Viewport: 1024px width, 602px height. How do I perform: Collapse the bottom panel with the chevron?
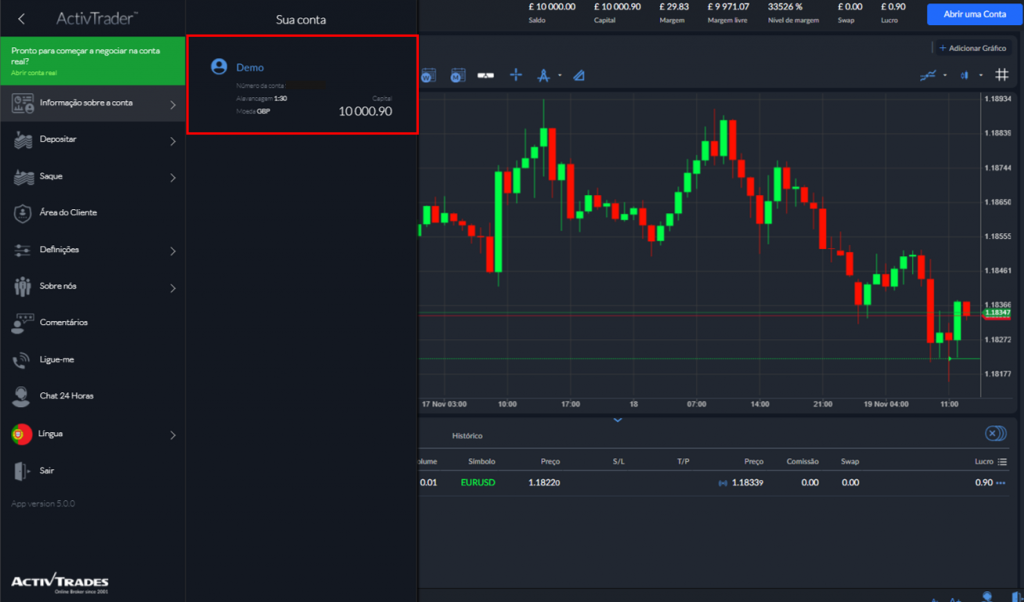(617, 420)
